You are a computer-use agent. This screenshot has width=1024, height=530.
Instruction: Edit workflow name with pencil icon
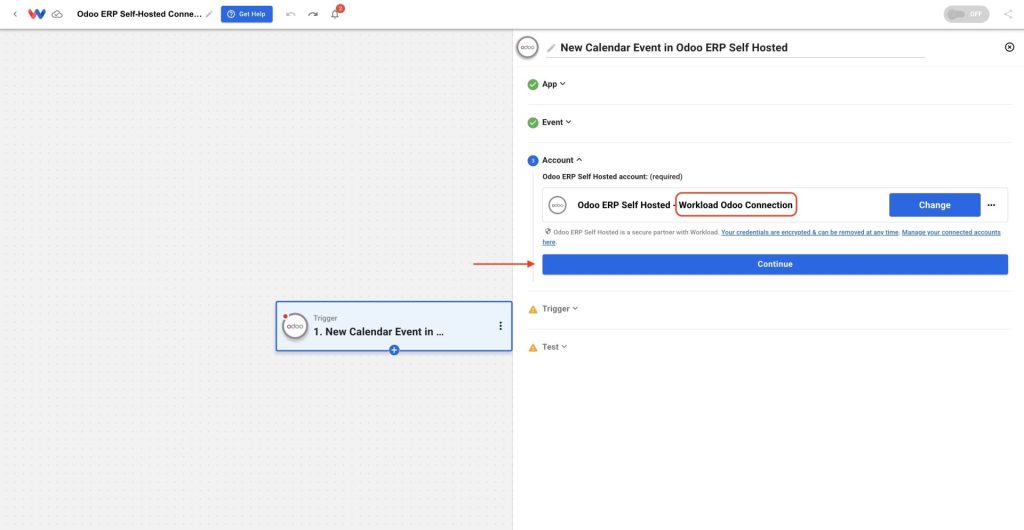(x=209, y=14)
